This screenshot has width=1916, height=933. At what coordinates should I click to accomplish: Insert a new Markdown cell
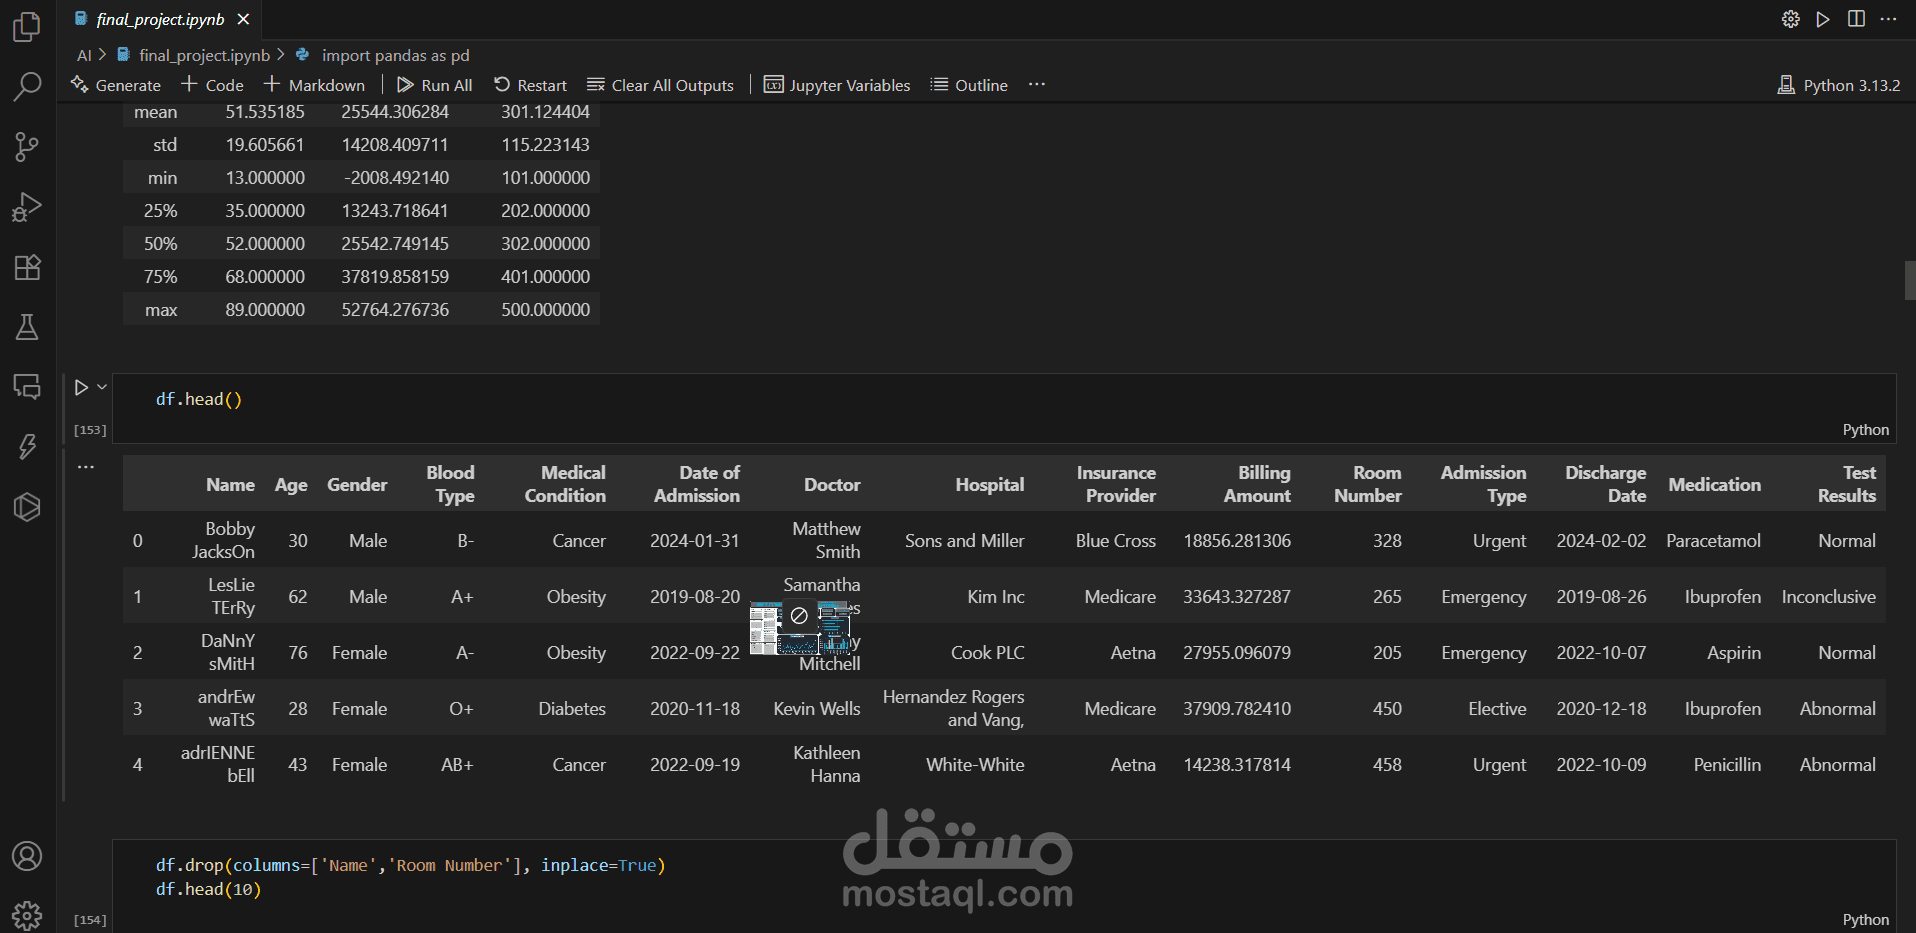click(x=314, y=85)
